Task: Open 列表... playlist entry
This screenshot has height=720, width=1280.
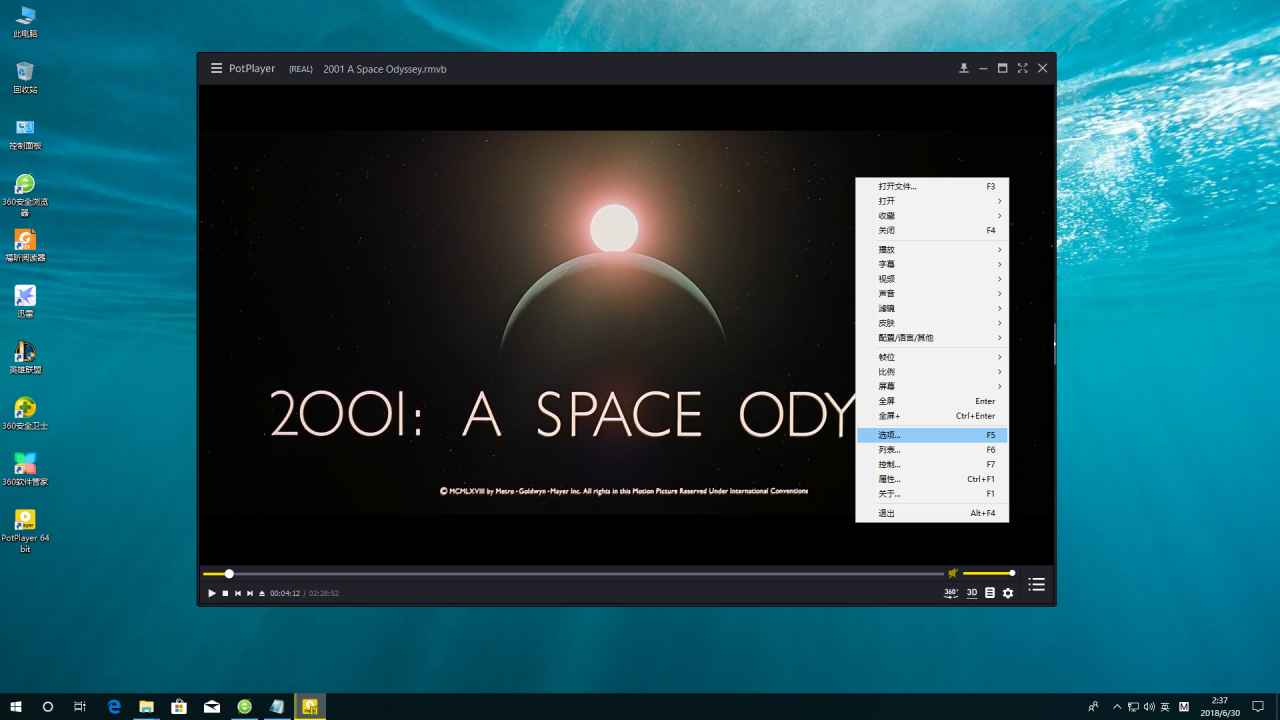Action: (932, 450)
